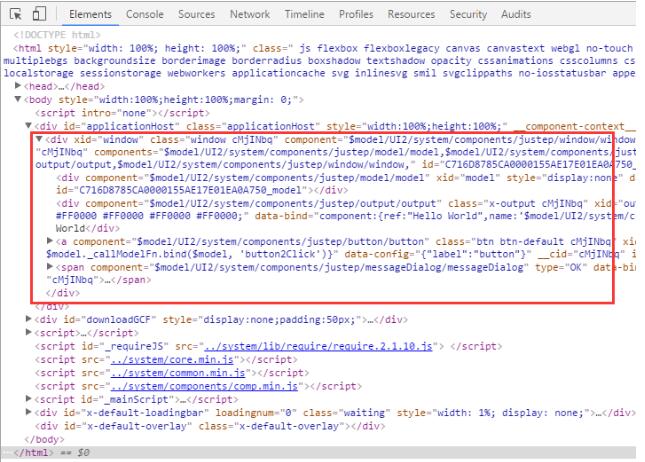Click the type="OK" attribute on messageDialog span
The height and width of the screenshot is (462, 645).
(561, 267)
